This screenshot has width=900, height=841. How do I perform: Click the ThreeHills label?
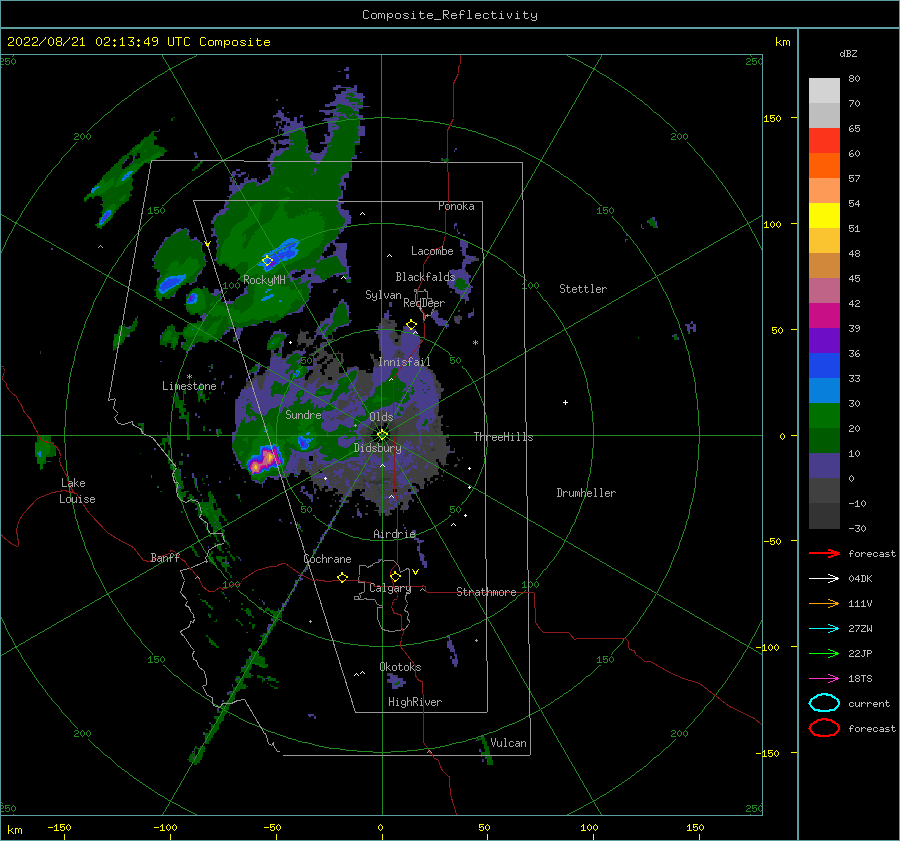(503, 437)
